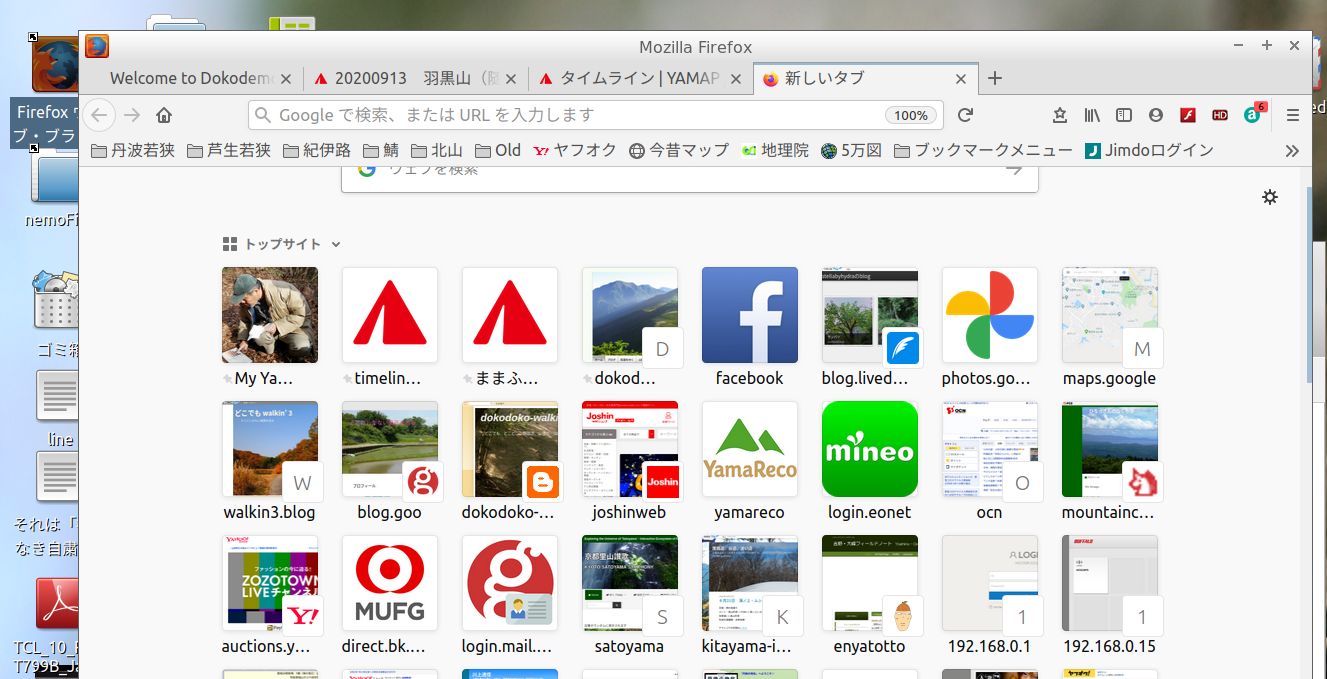Open the new tab settings gear
This screenshot has height=679, width=1327.
[1270, 197]
